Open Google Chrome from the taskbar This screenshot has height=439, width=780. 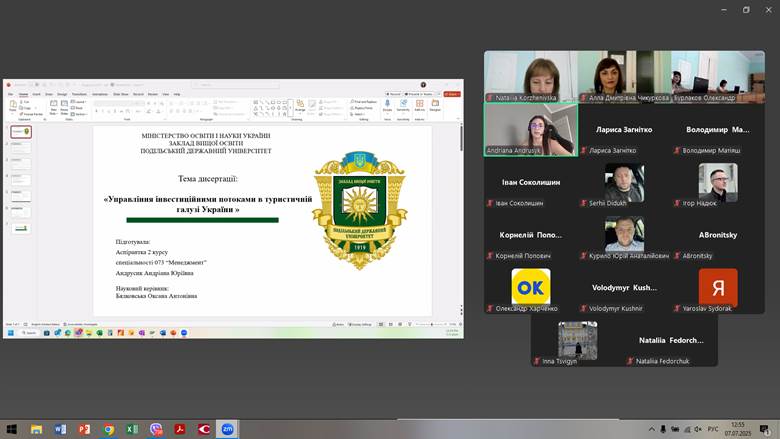(108, 429)
